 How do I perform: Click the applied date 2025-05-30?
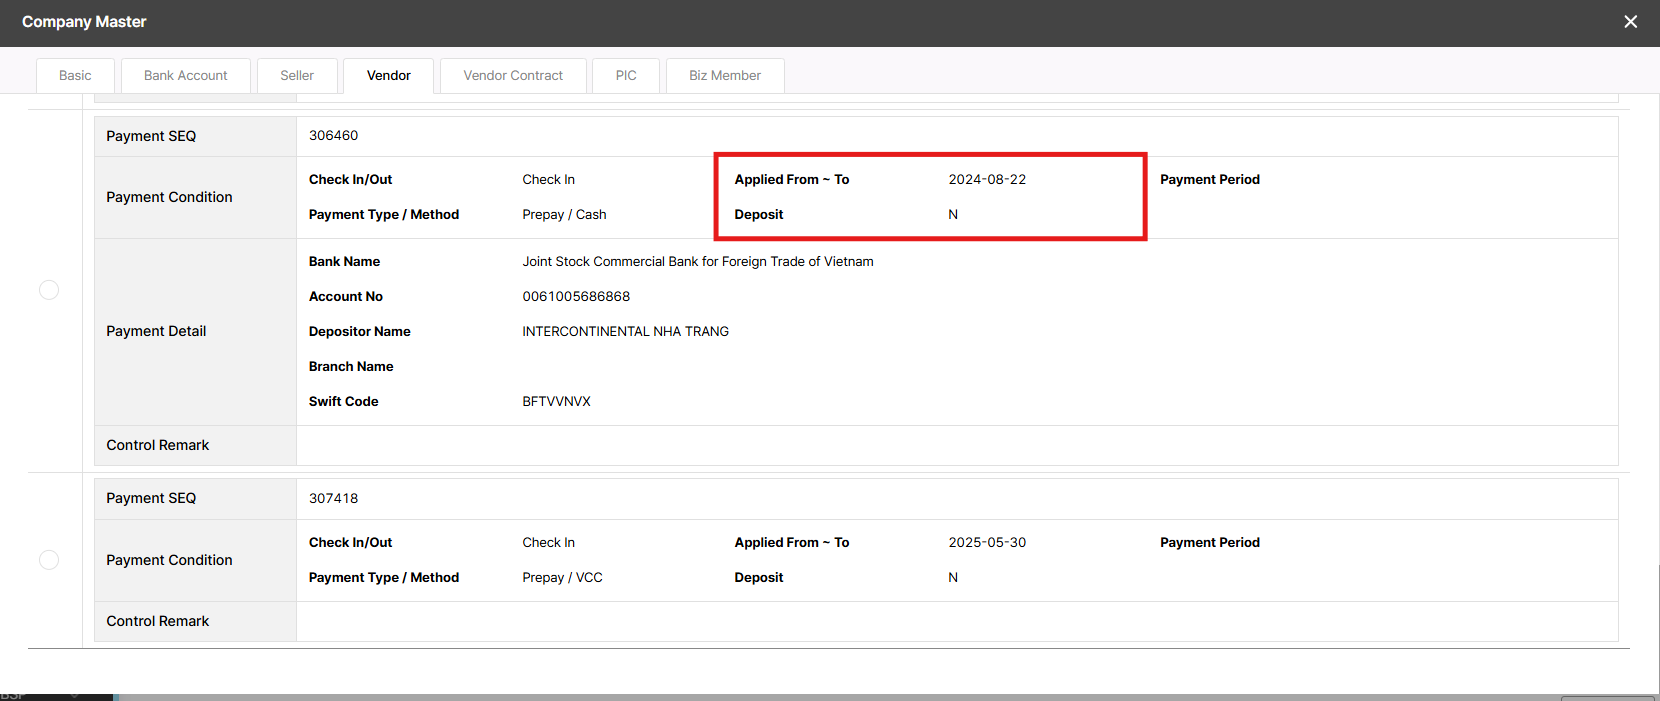[x=987, y=543]
